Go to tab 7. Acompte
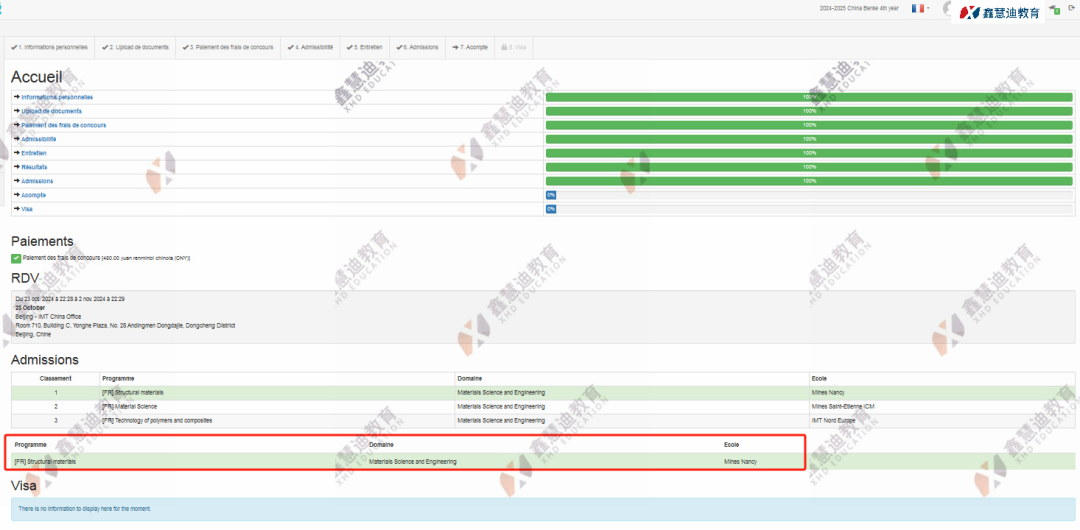Image resolution: width=1080 pixels, height=530 pixels. point(470,48)
